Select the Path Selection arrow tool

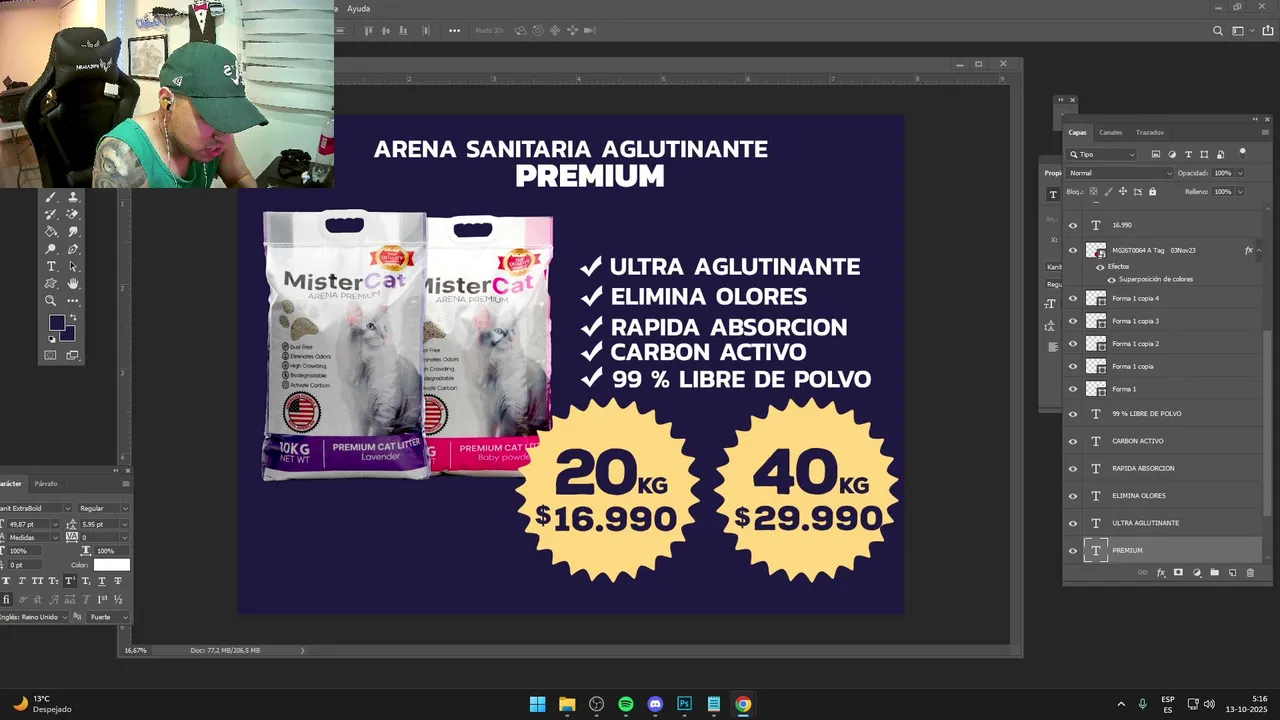72,266
